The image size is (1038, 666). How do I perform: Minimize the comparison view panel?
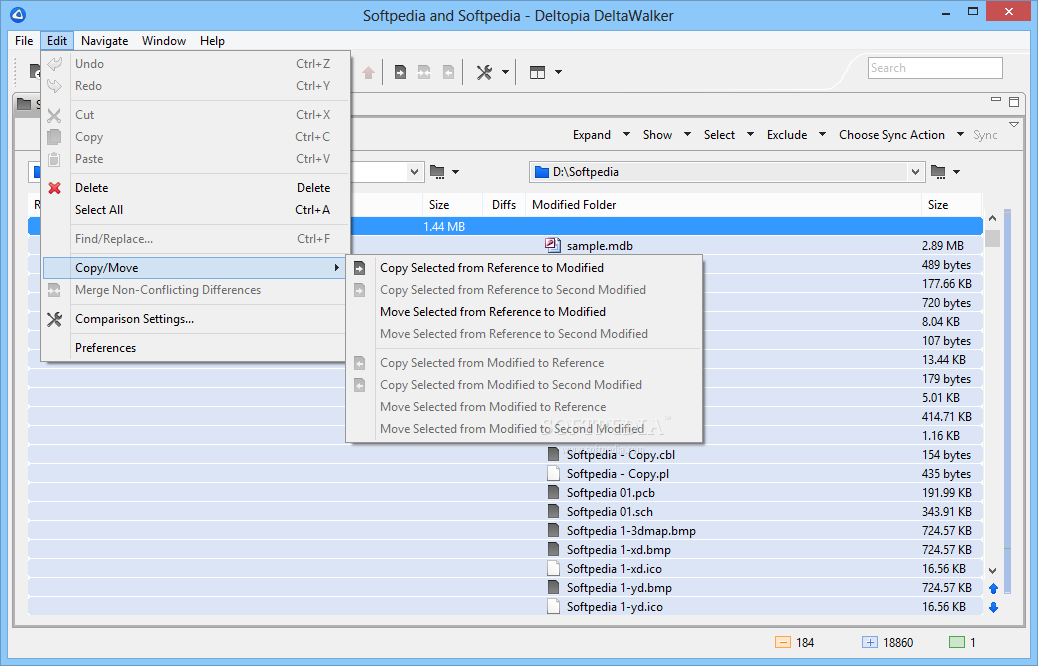pos(996,99)
